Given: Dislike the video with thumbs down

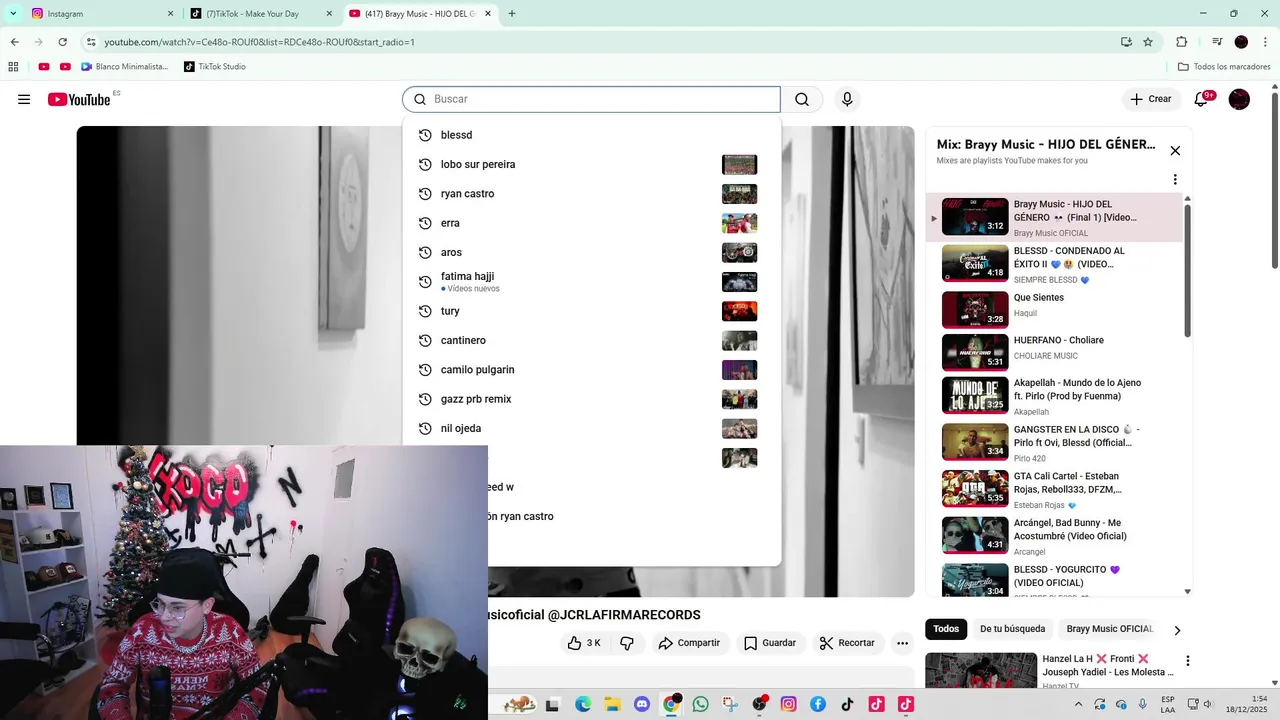Looking at the screenshot, I should [627, 643].
